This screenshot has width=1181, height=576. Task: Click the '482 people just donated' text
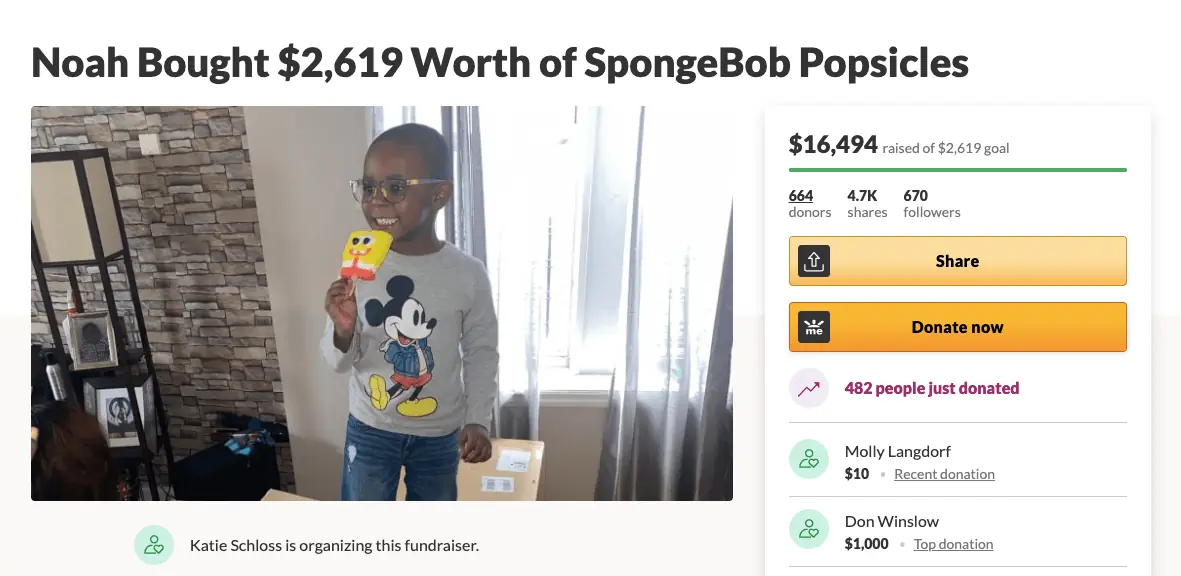click(931, 388)
